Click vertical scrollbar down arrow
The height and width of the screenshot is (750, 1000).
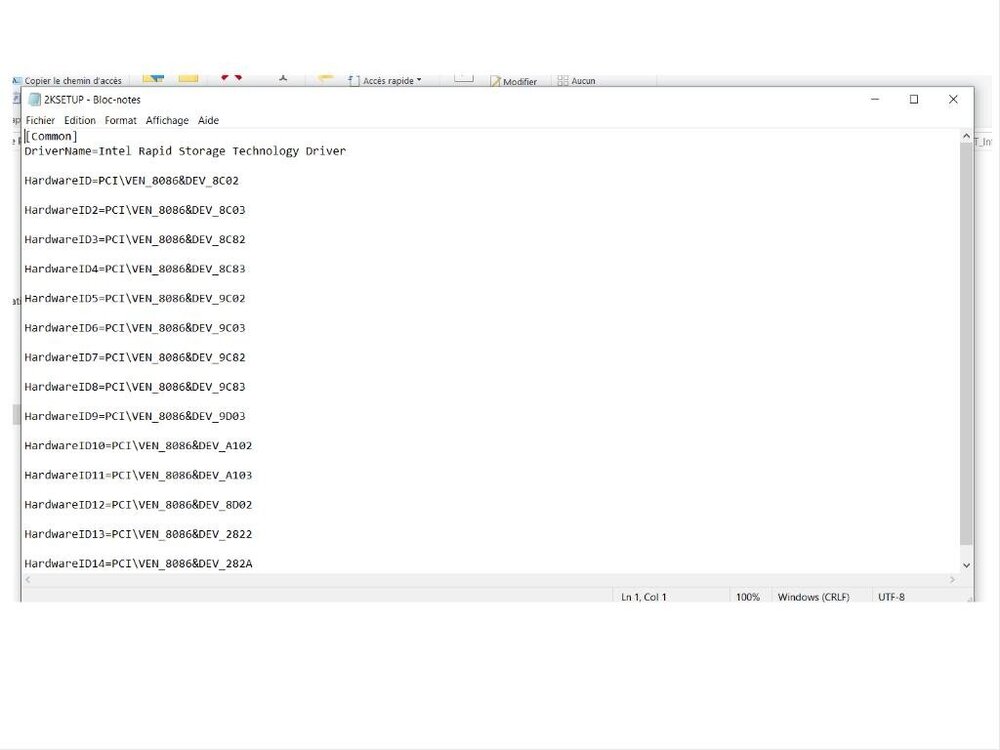pos(966,565)
